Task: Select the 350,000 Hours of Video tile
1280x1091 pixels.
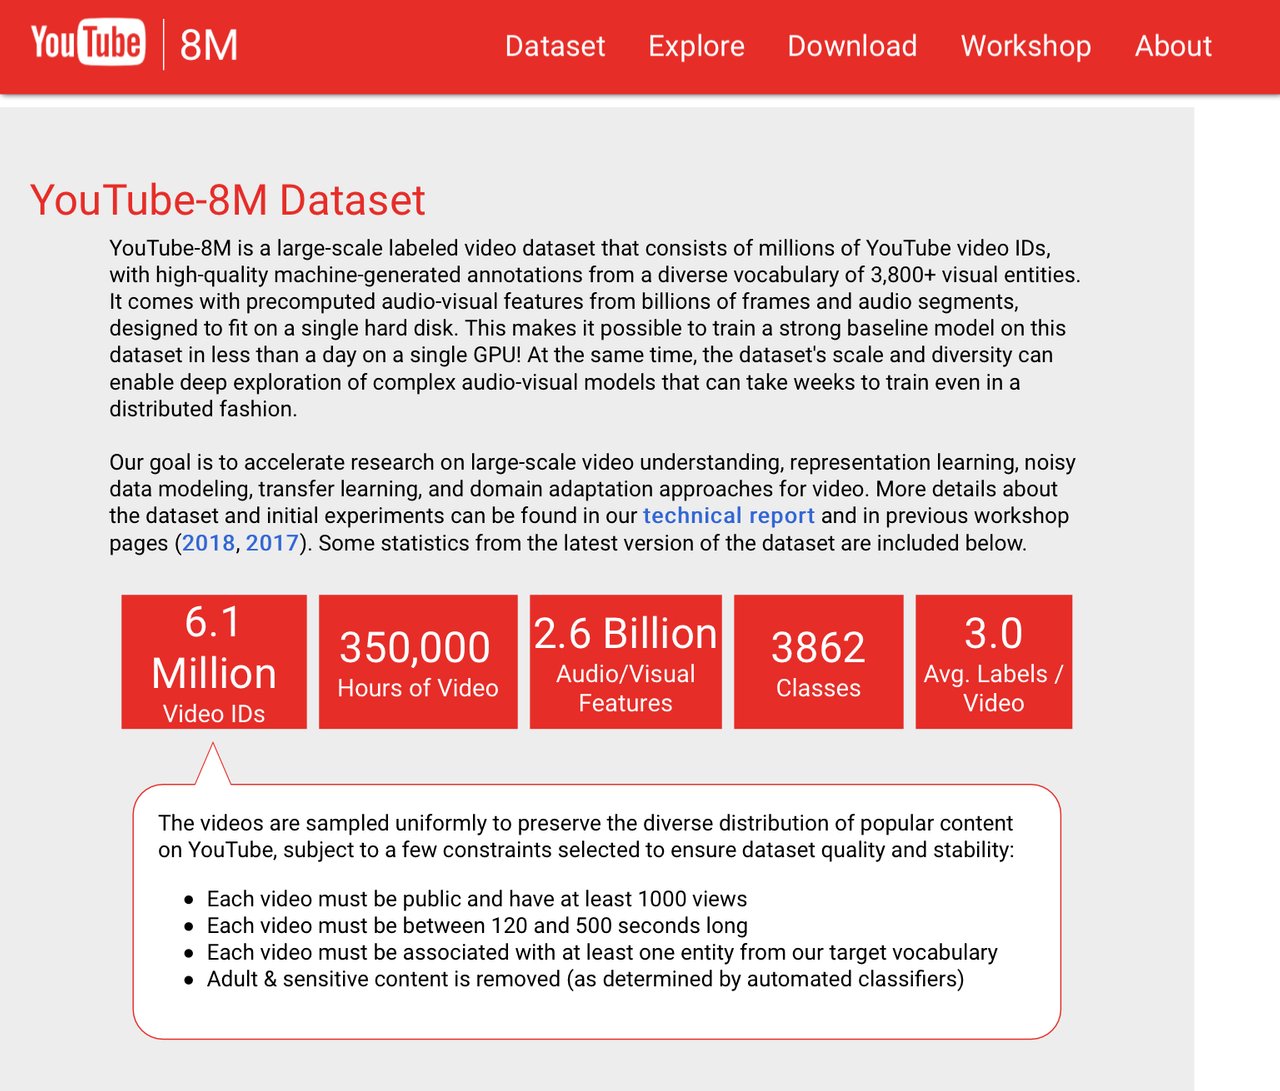Action: tap(418, 662)
